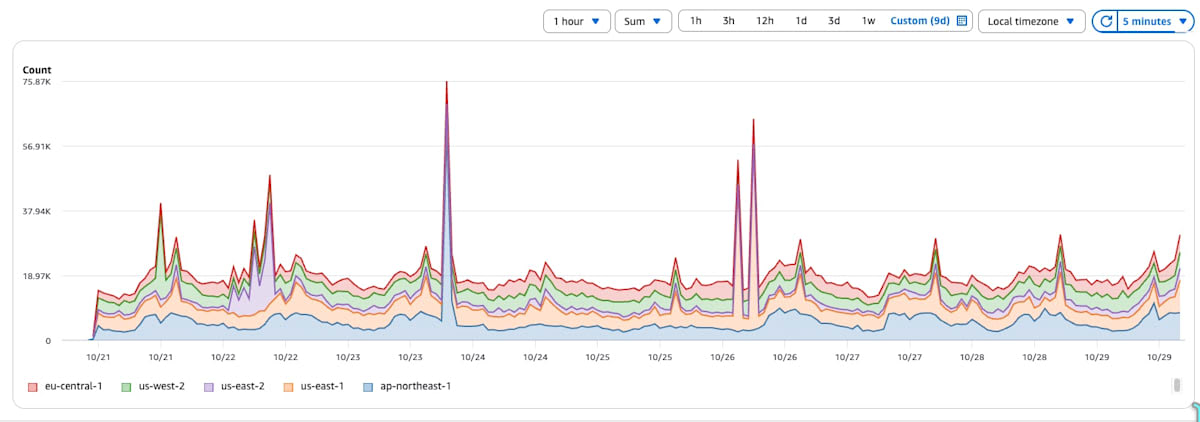
Task: Click the us-west-2 legend label
Action: 161,386
